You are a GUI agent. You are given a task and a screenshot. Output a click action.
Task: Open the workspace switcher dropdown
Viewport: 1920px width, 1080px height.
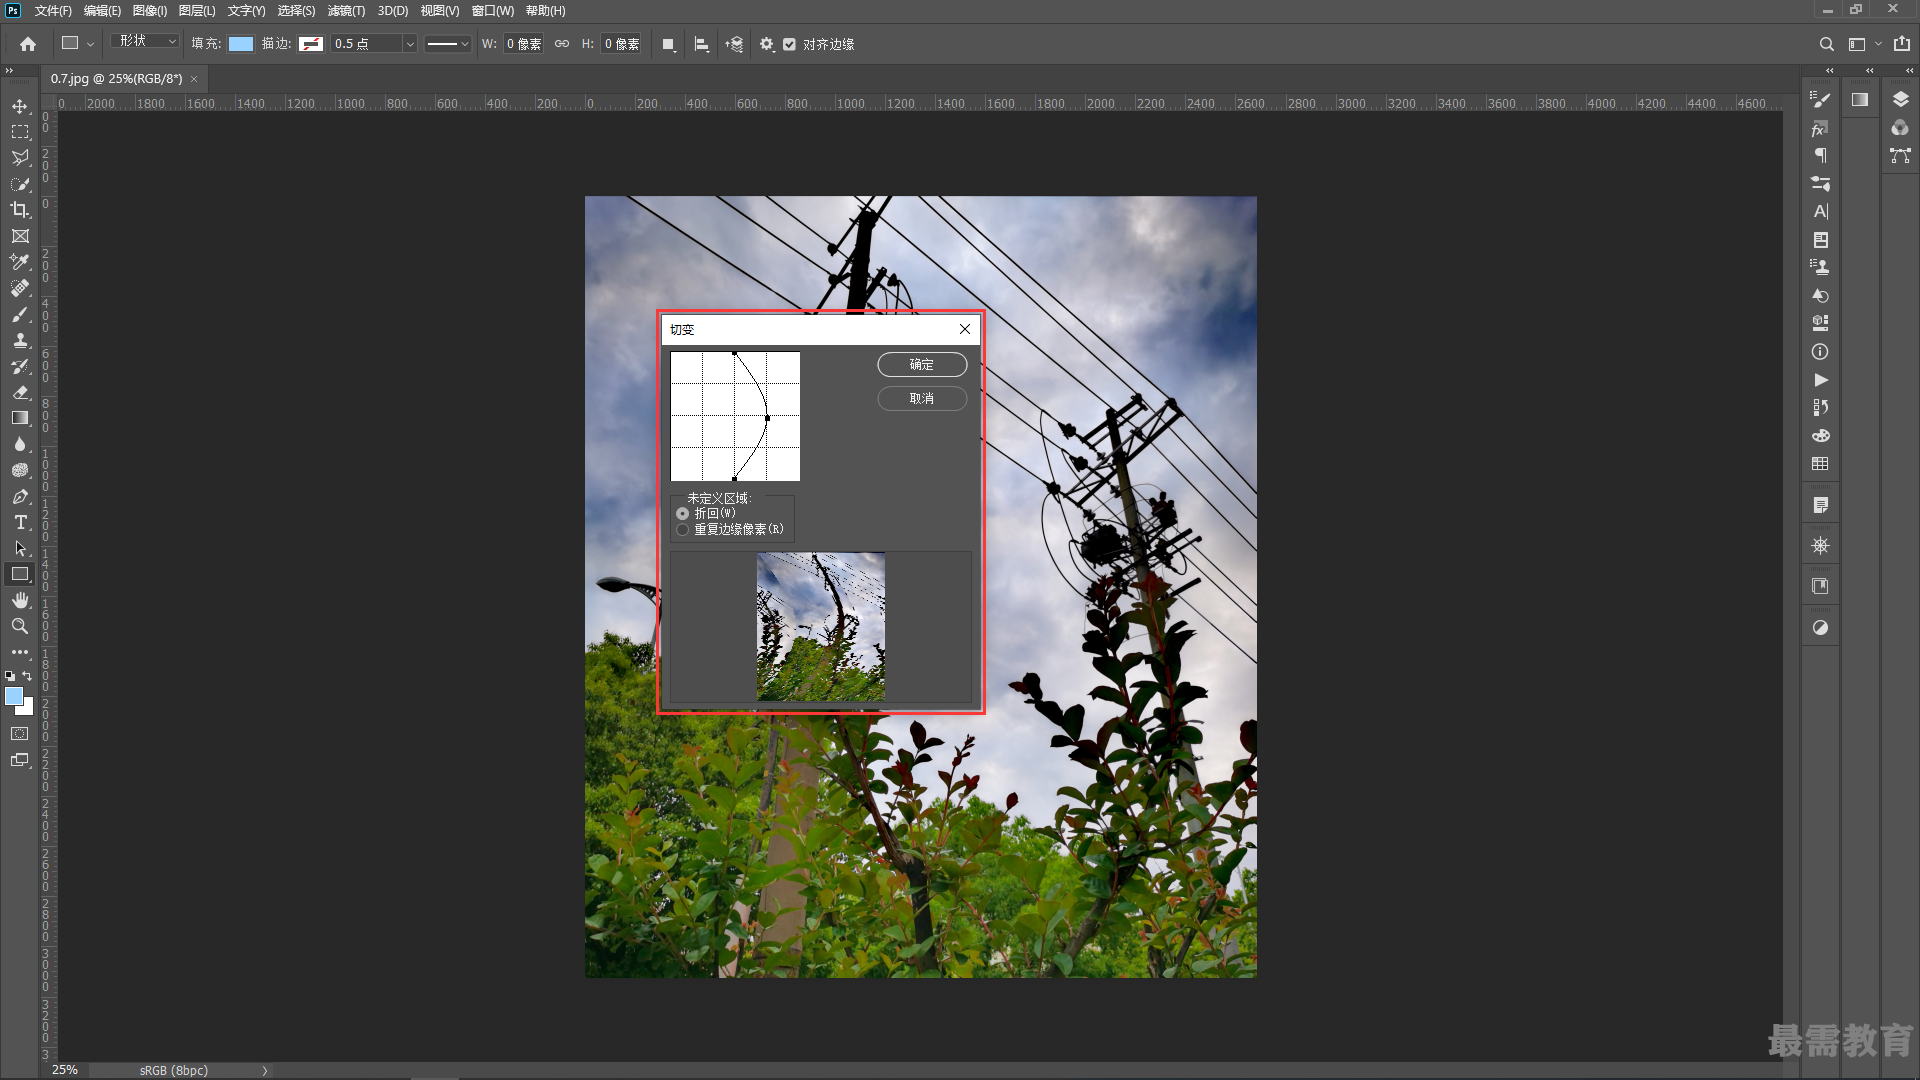click(x=1865, y=44)
